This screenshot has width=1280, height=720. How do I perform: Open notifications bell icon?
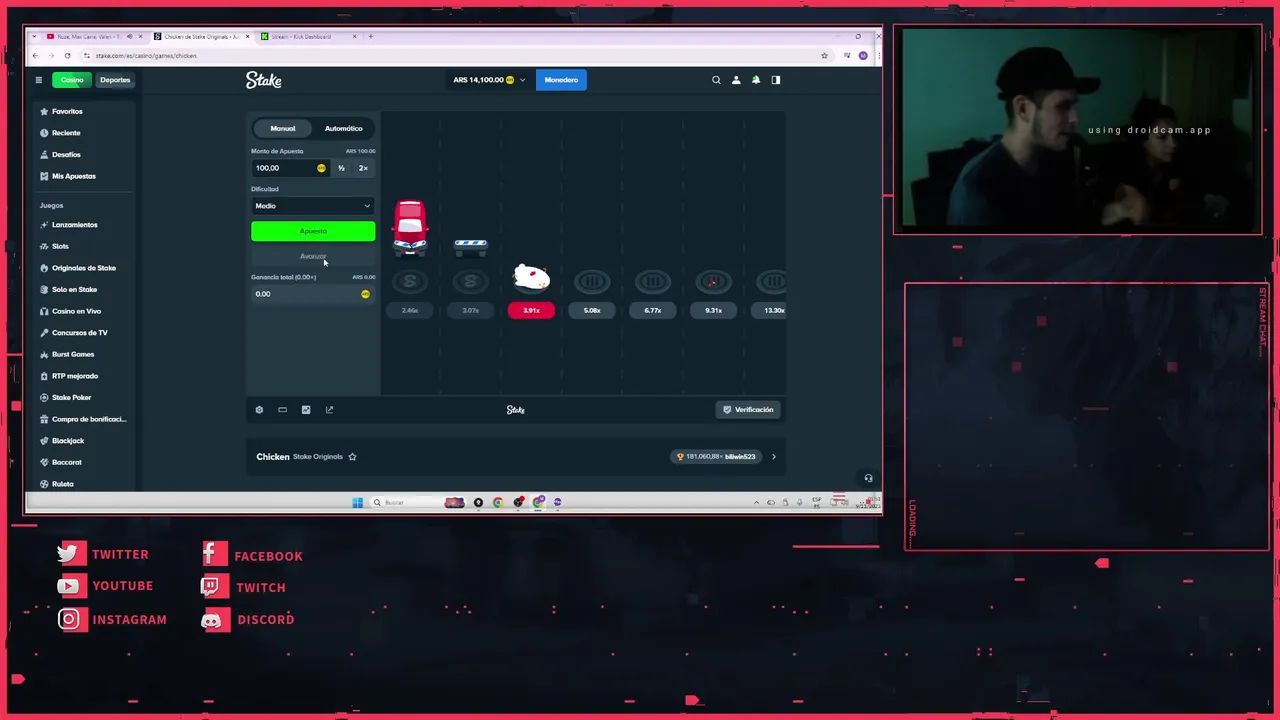coord(756,80)
